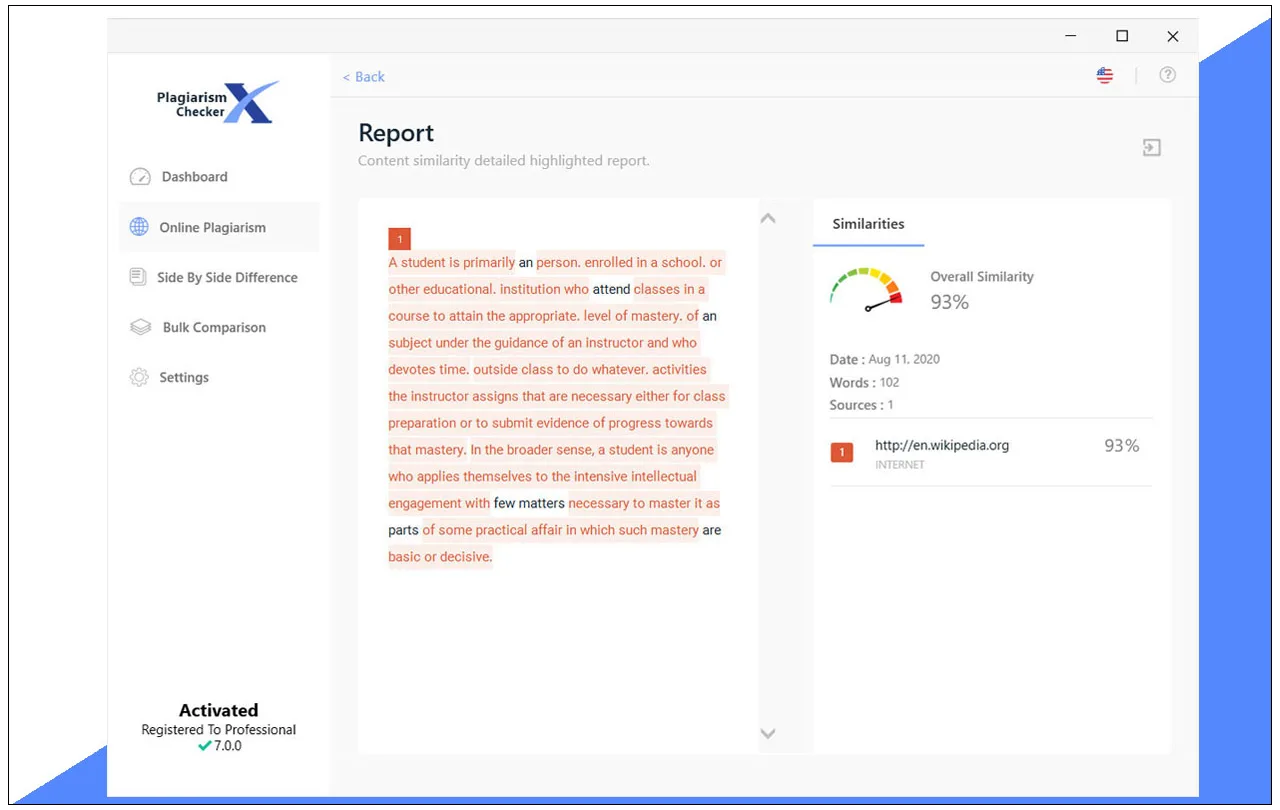Image resolution: width=1280 pixels, height=810 pixels.
Task: Change language via the US flag icon
Action: [x=1105, y=75]
